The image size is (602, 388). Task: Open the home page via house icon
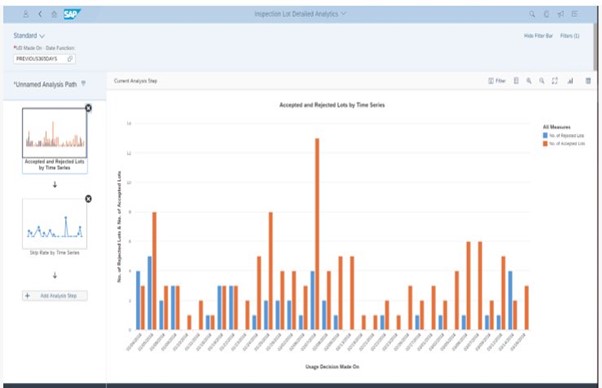click(54, 14)
